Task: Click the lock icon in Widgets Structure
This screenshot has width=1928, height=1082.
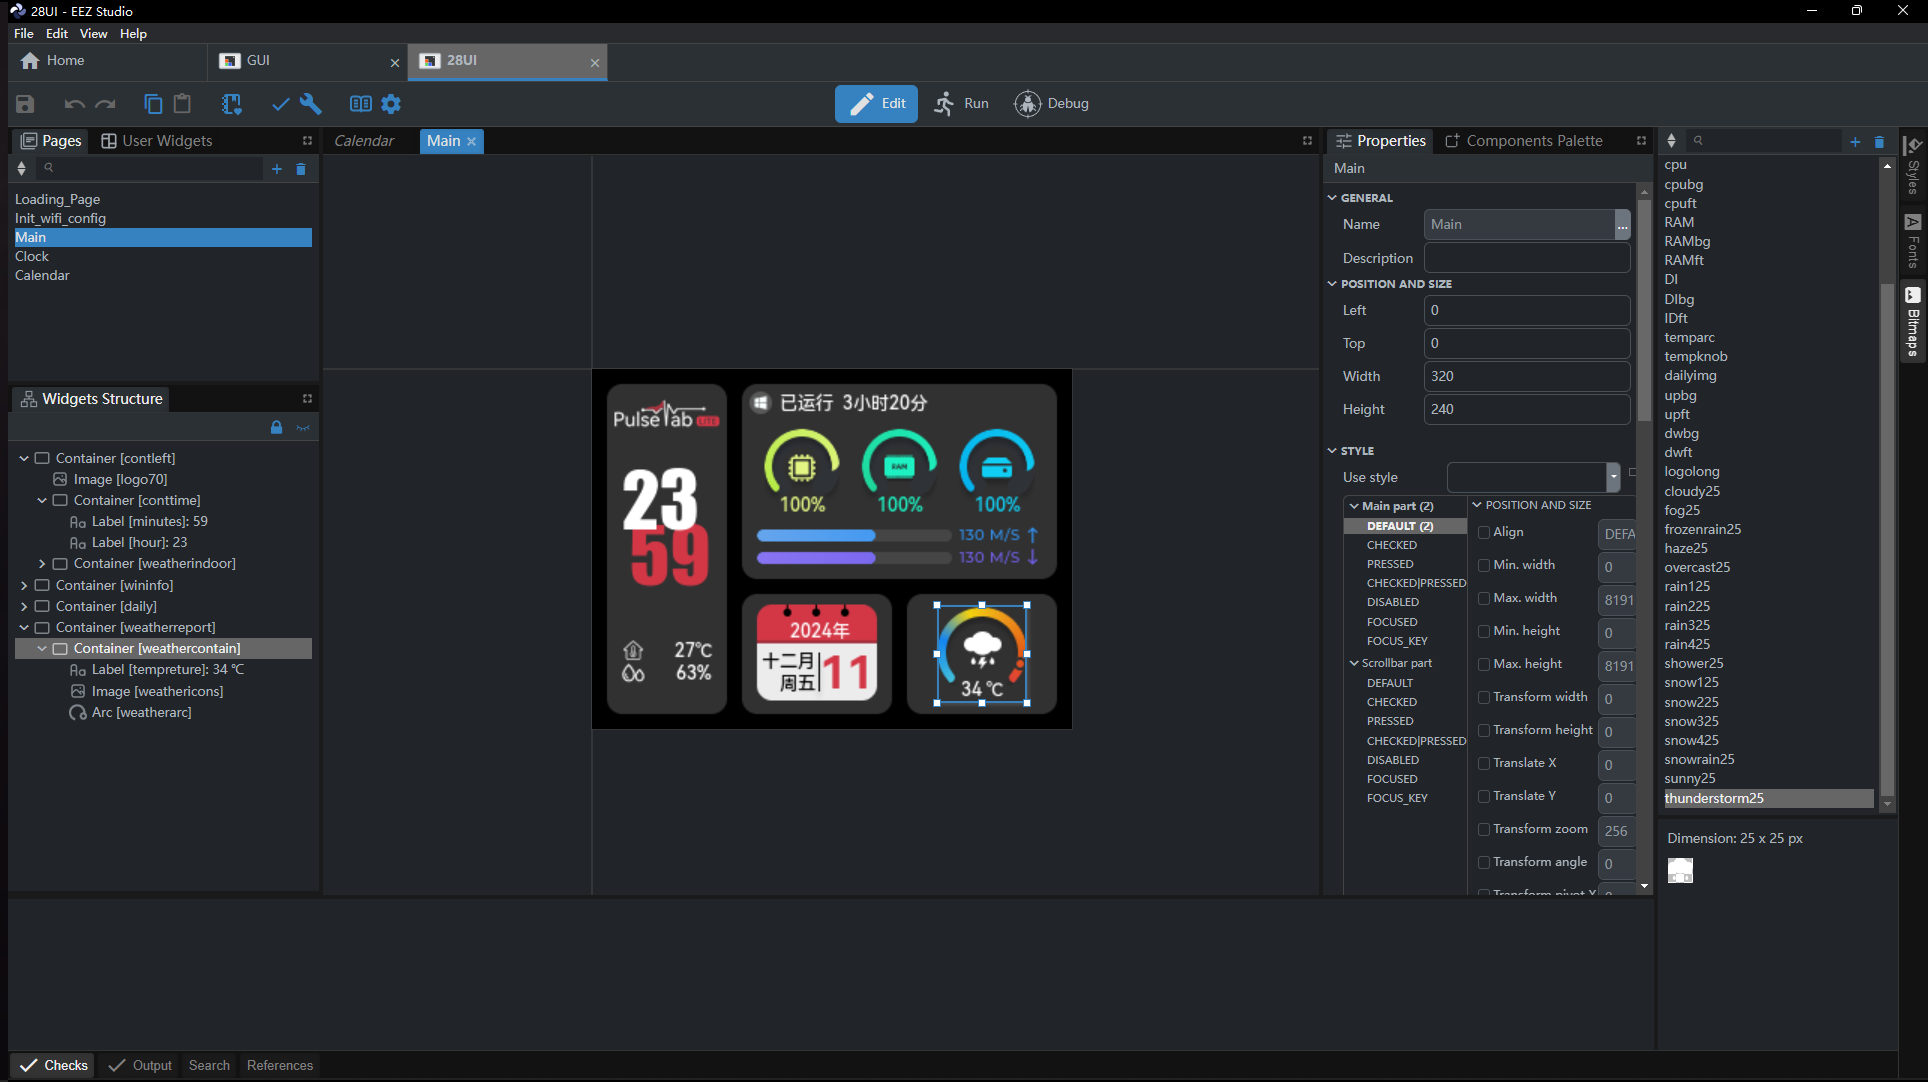Action: [276, 427]
